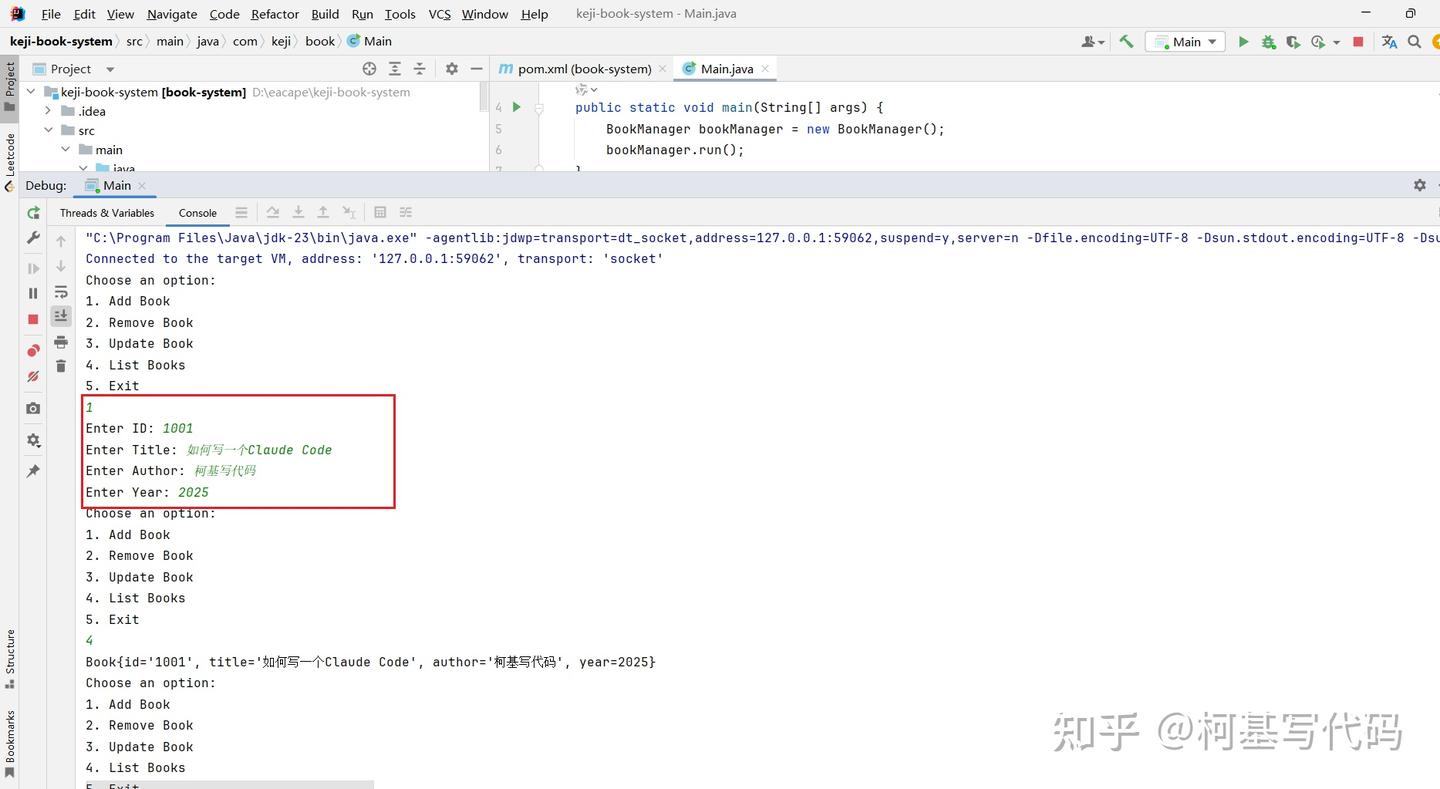This screenshot has width=1440, height=789.
Task: Collapse the main folder in project tree
Action: [x=66, y=149]
